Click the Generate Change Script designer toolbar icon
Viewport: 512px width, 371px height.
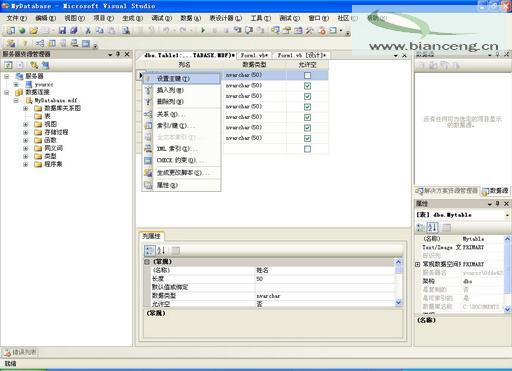click(x=11, y=44)
